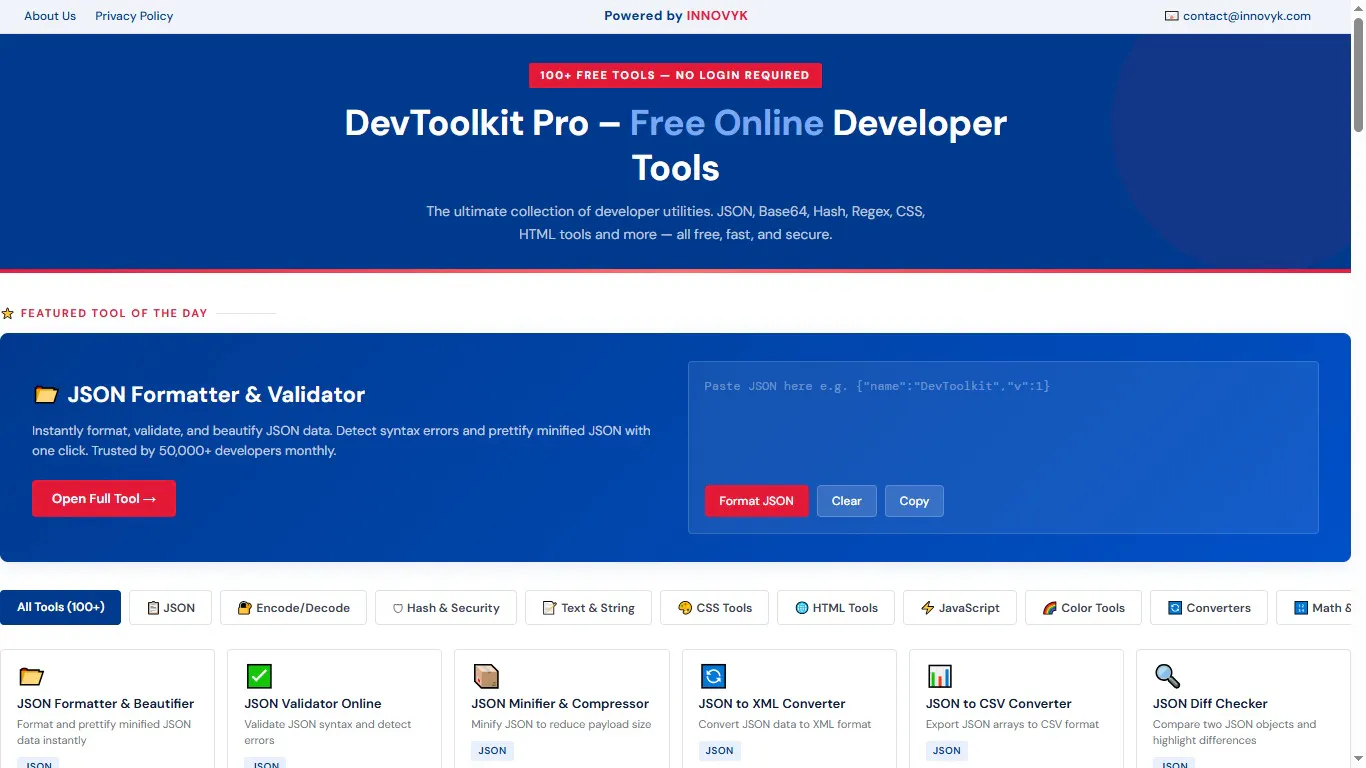1366x768 pixels.
Task: Click the JSON tag on JSON to XML card
Action: pos(719,750)
